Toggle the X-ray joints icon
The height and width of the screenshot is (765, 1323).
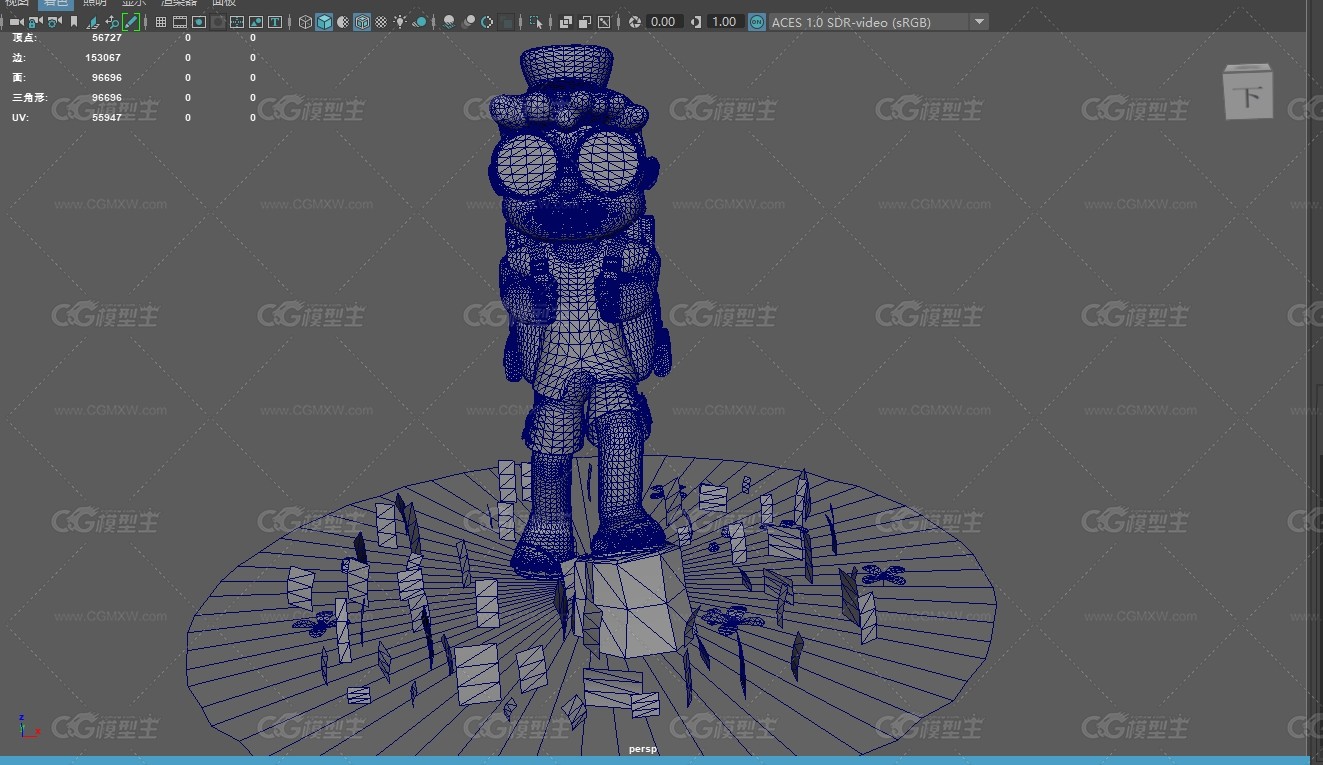pos(604,22)
